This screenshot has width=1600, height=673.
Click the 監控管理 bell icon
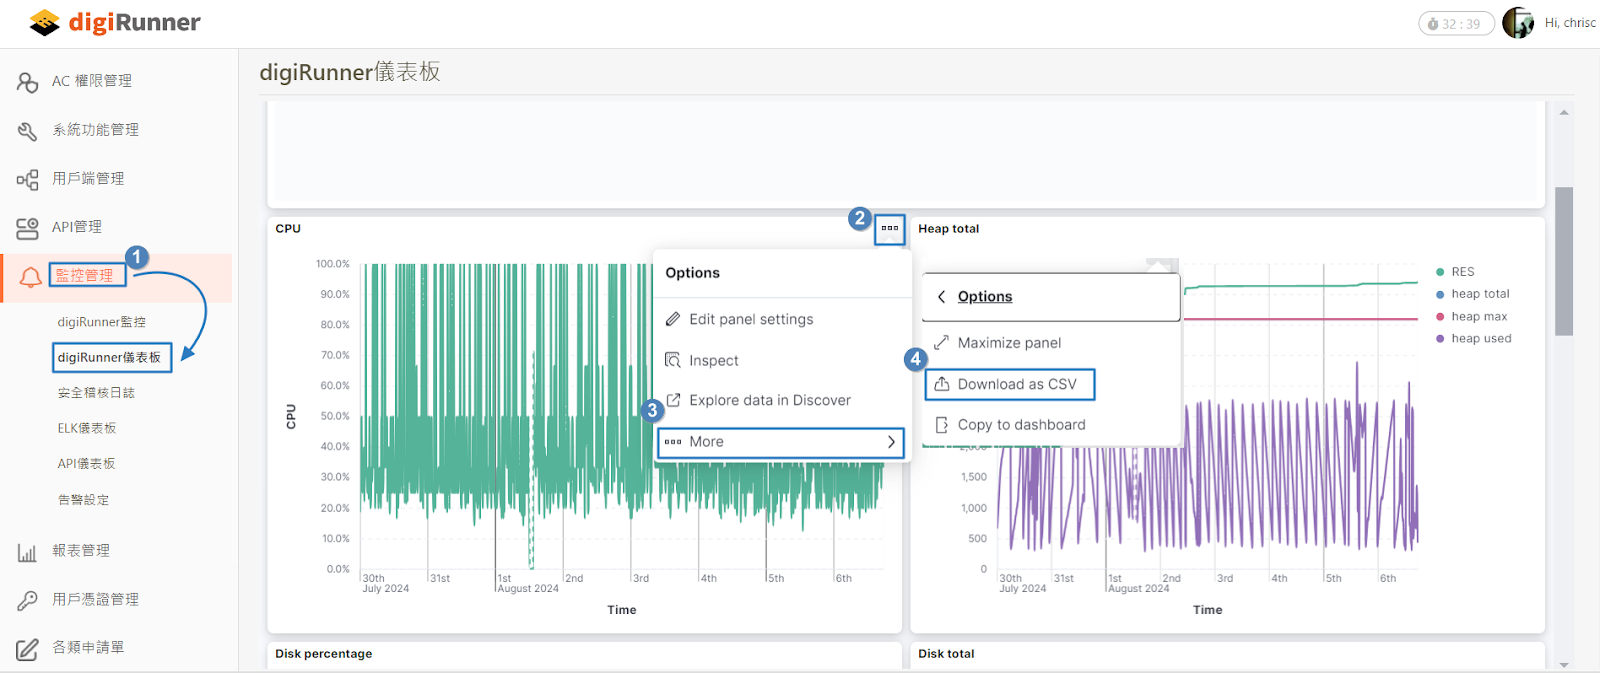[x=31, y=277]
